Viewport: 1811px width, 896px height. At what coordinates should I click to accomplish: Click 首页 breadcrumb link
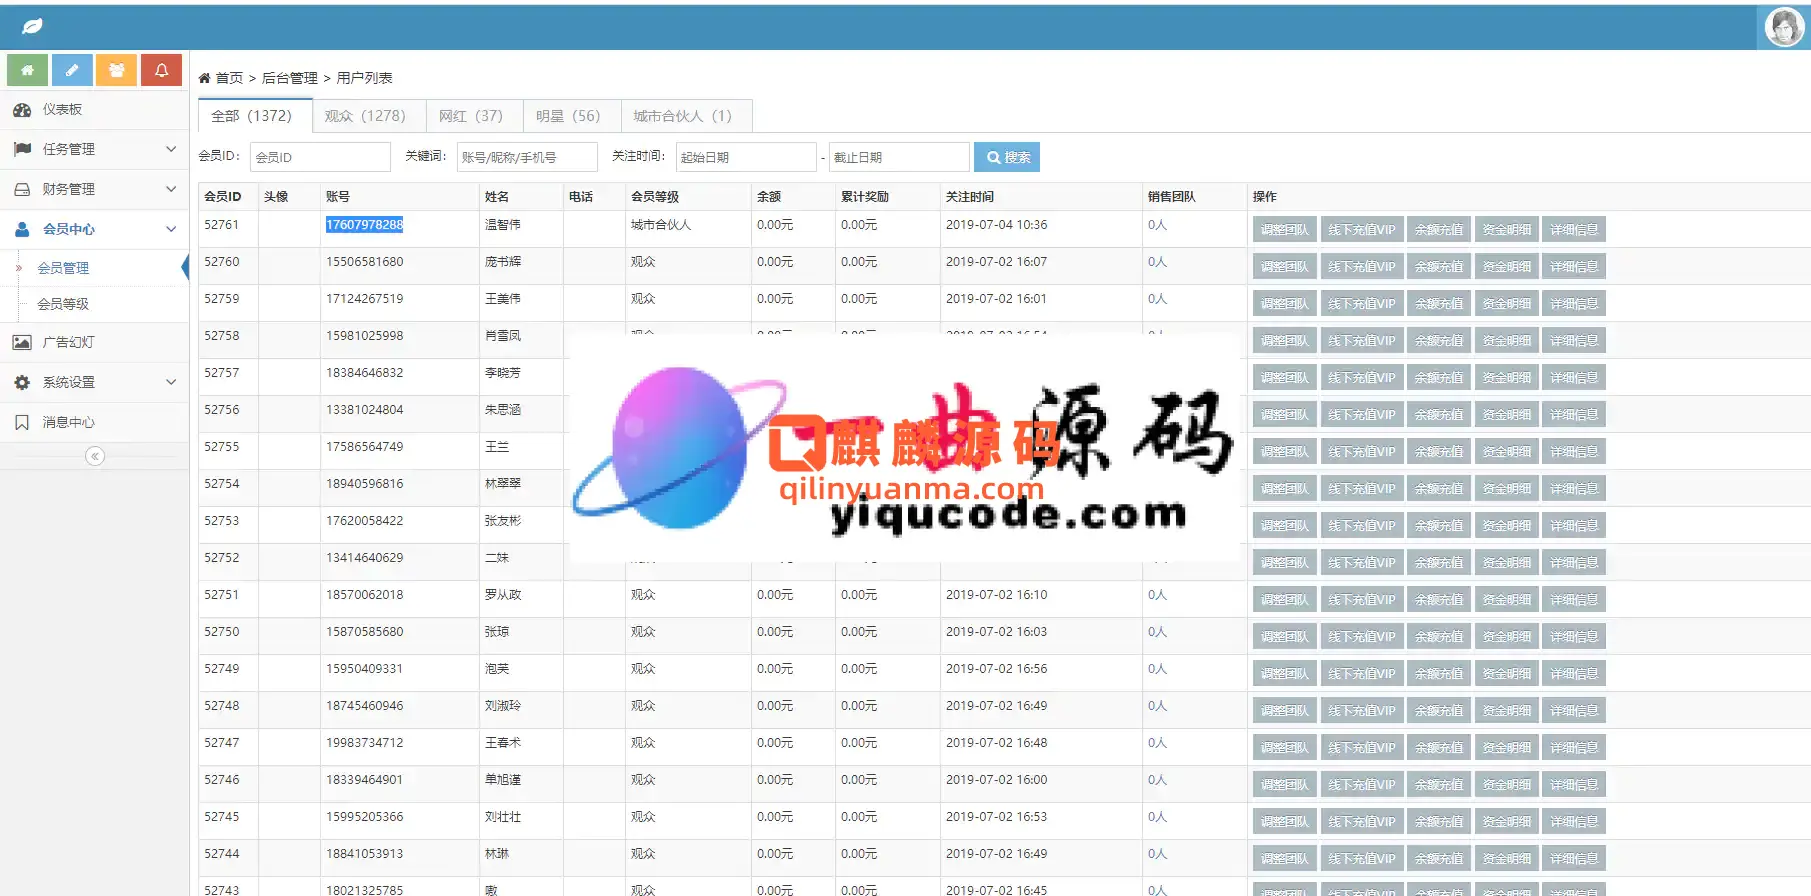point(229,78)
